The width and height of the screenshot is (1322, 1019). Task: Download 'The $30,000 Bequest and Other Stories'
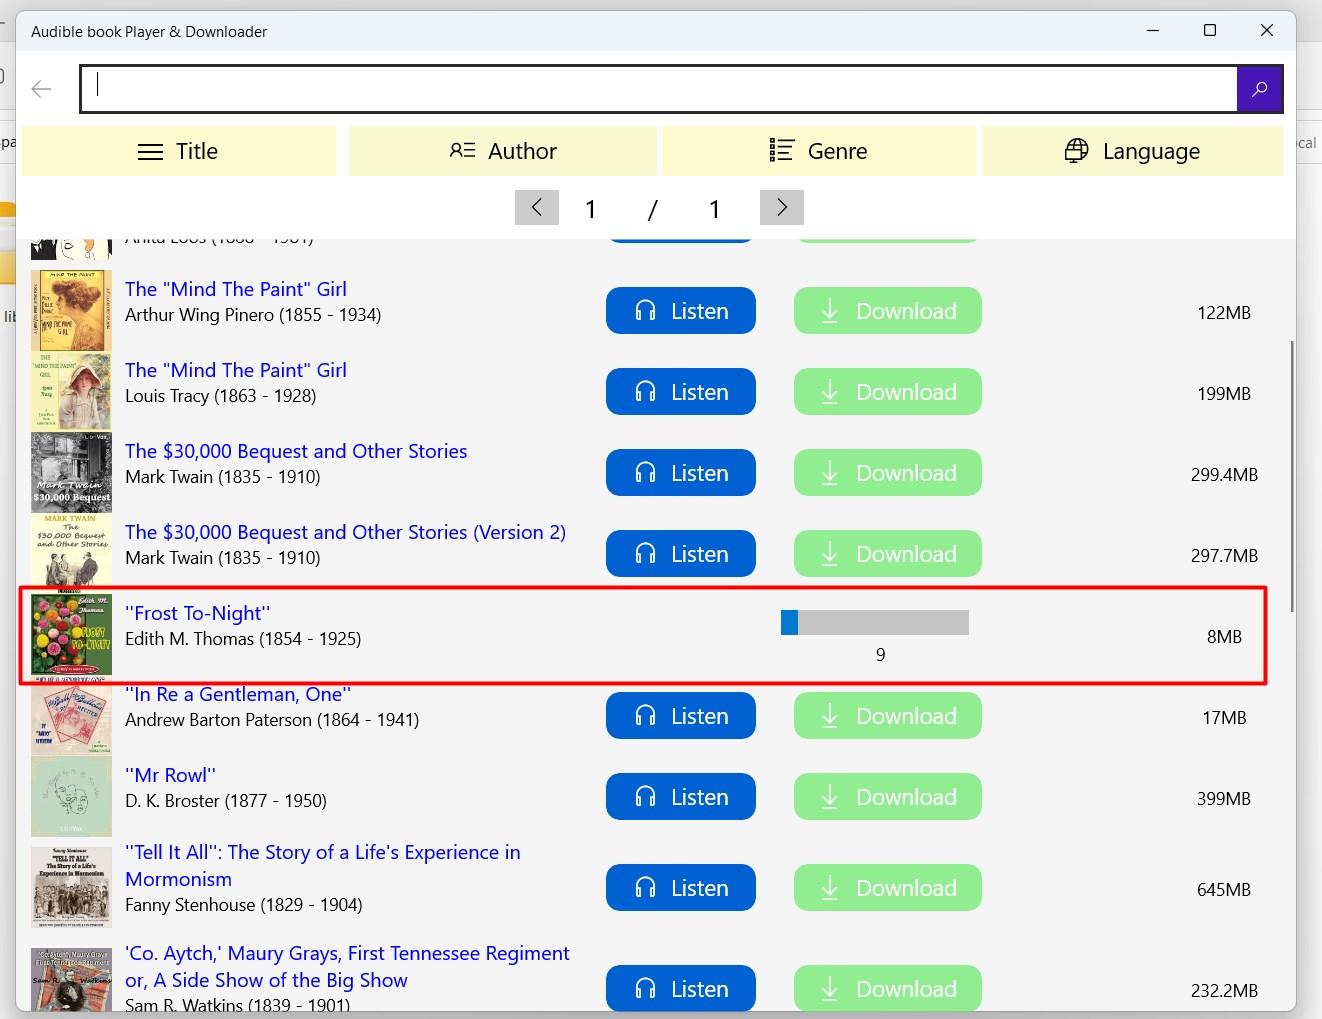[x=887, y=472]
